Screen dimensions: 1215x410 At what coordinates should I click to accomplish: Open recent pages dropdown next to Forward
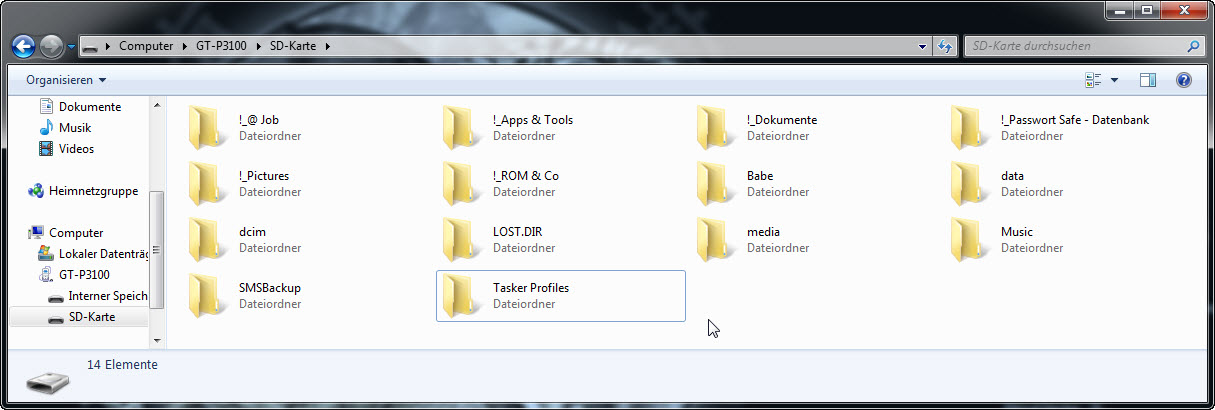(x=71, y=46)
